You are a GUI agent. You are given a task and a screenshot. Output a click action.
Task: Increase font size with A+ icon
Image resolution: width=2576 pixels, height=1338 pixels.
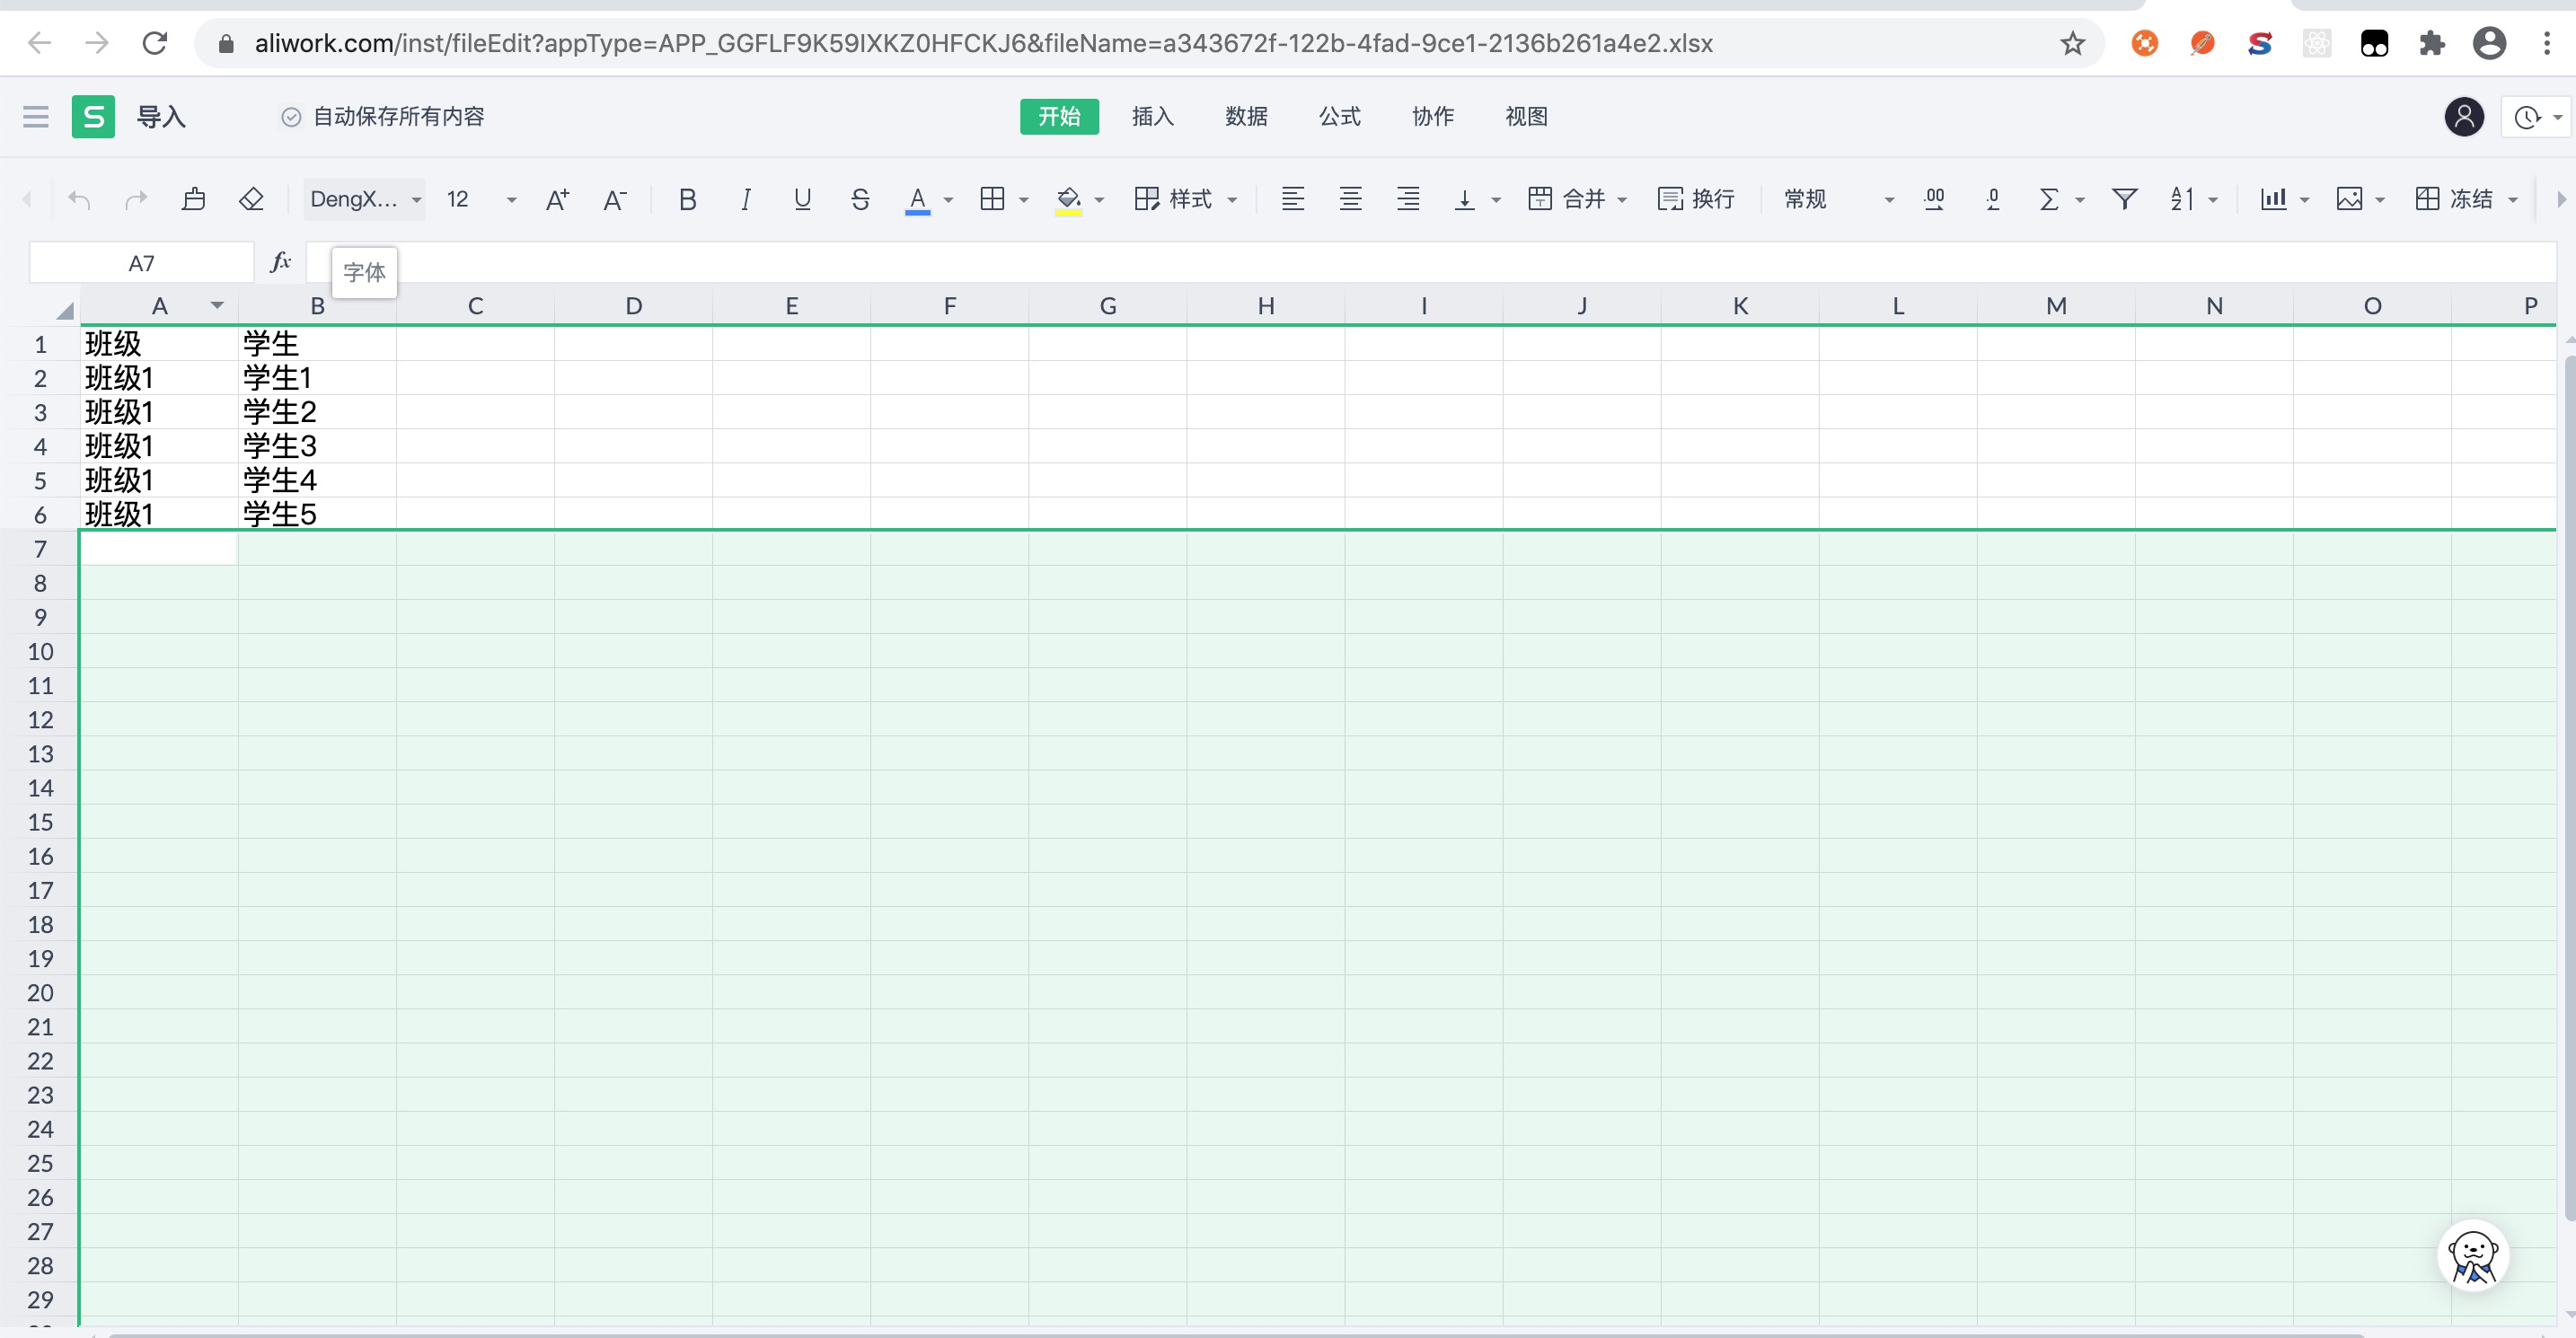(x=557, y=199)
